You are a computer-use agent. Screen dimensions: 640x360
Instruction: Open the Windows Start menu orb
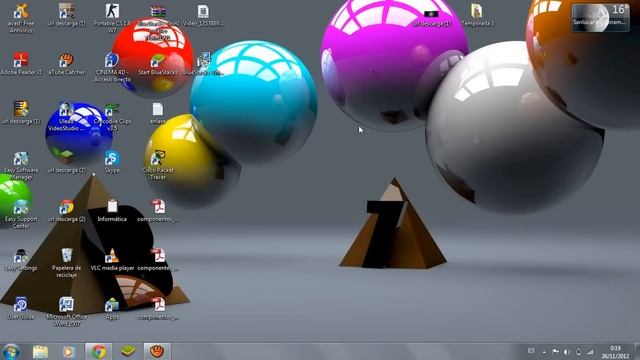11,351
